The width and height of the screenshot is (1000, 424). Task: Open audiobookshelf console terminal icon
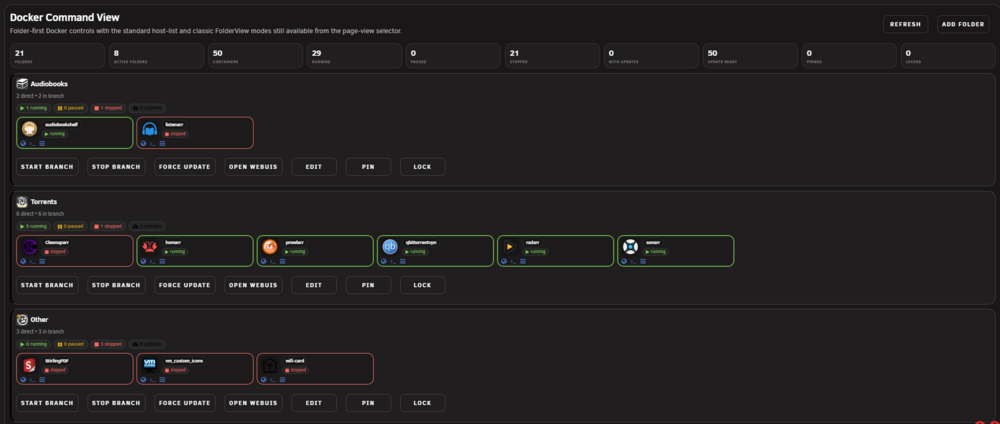pos(32,143)
